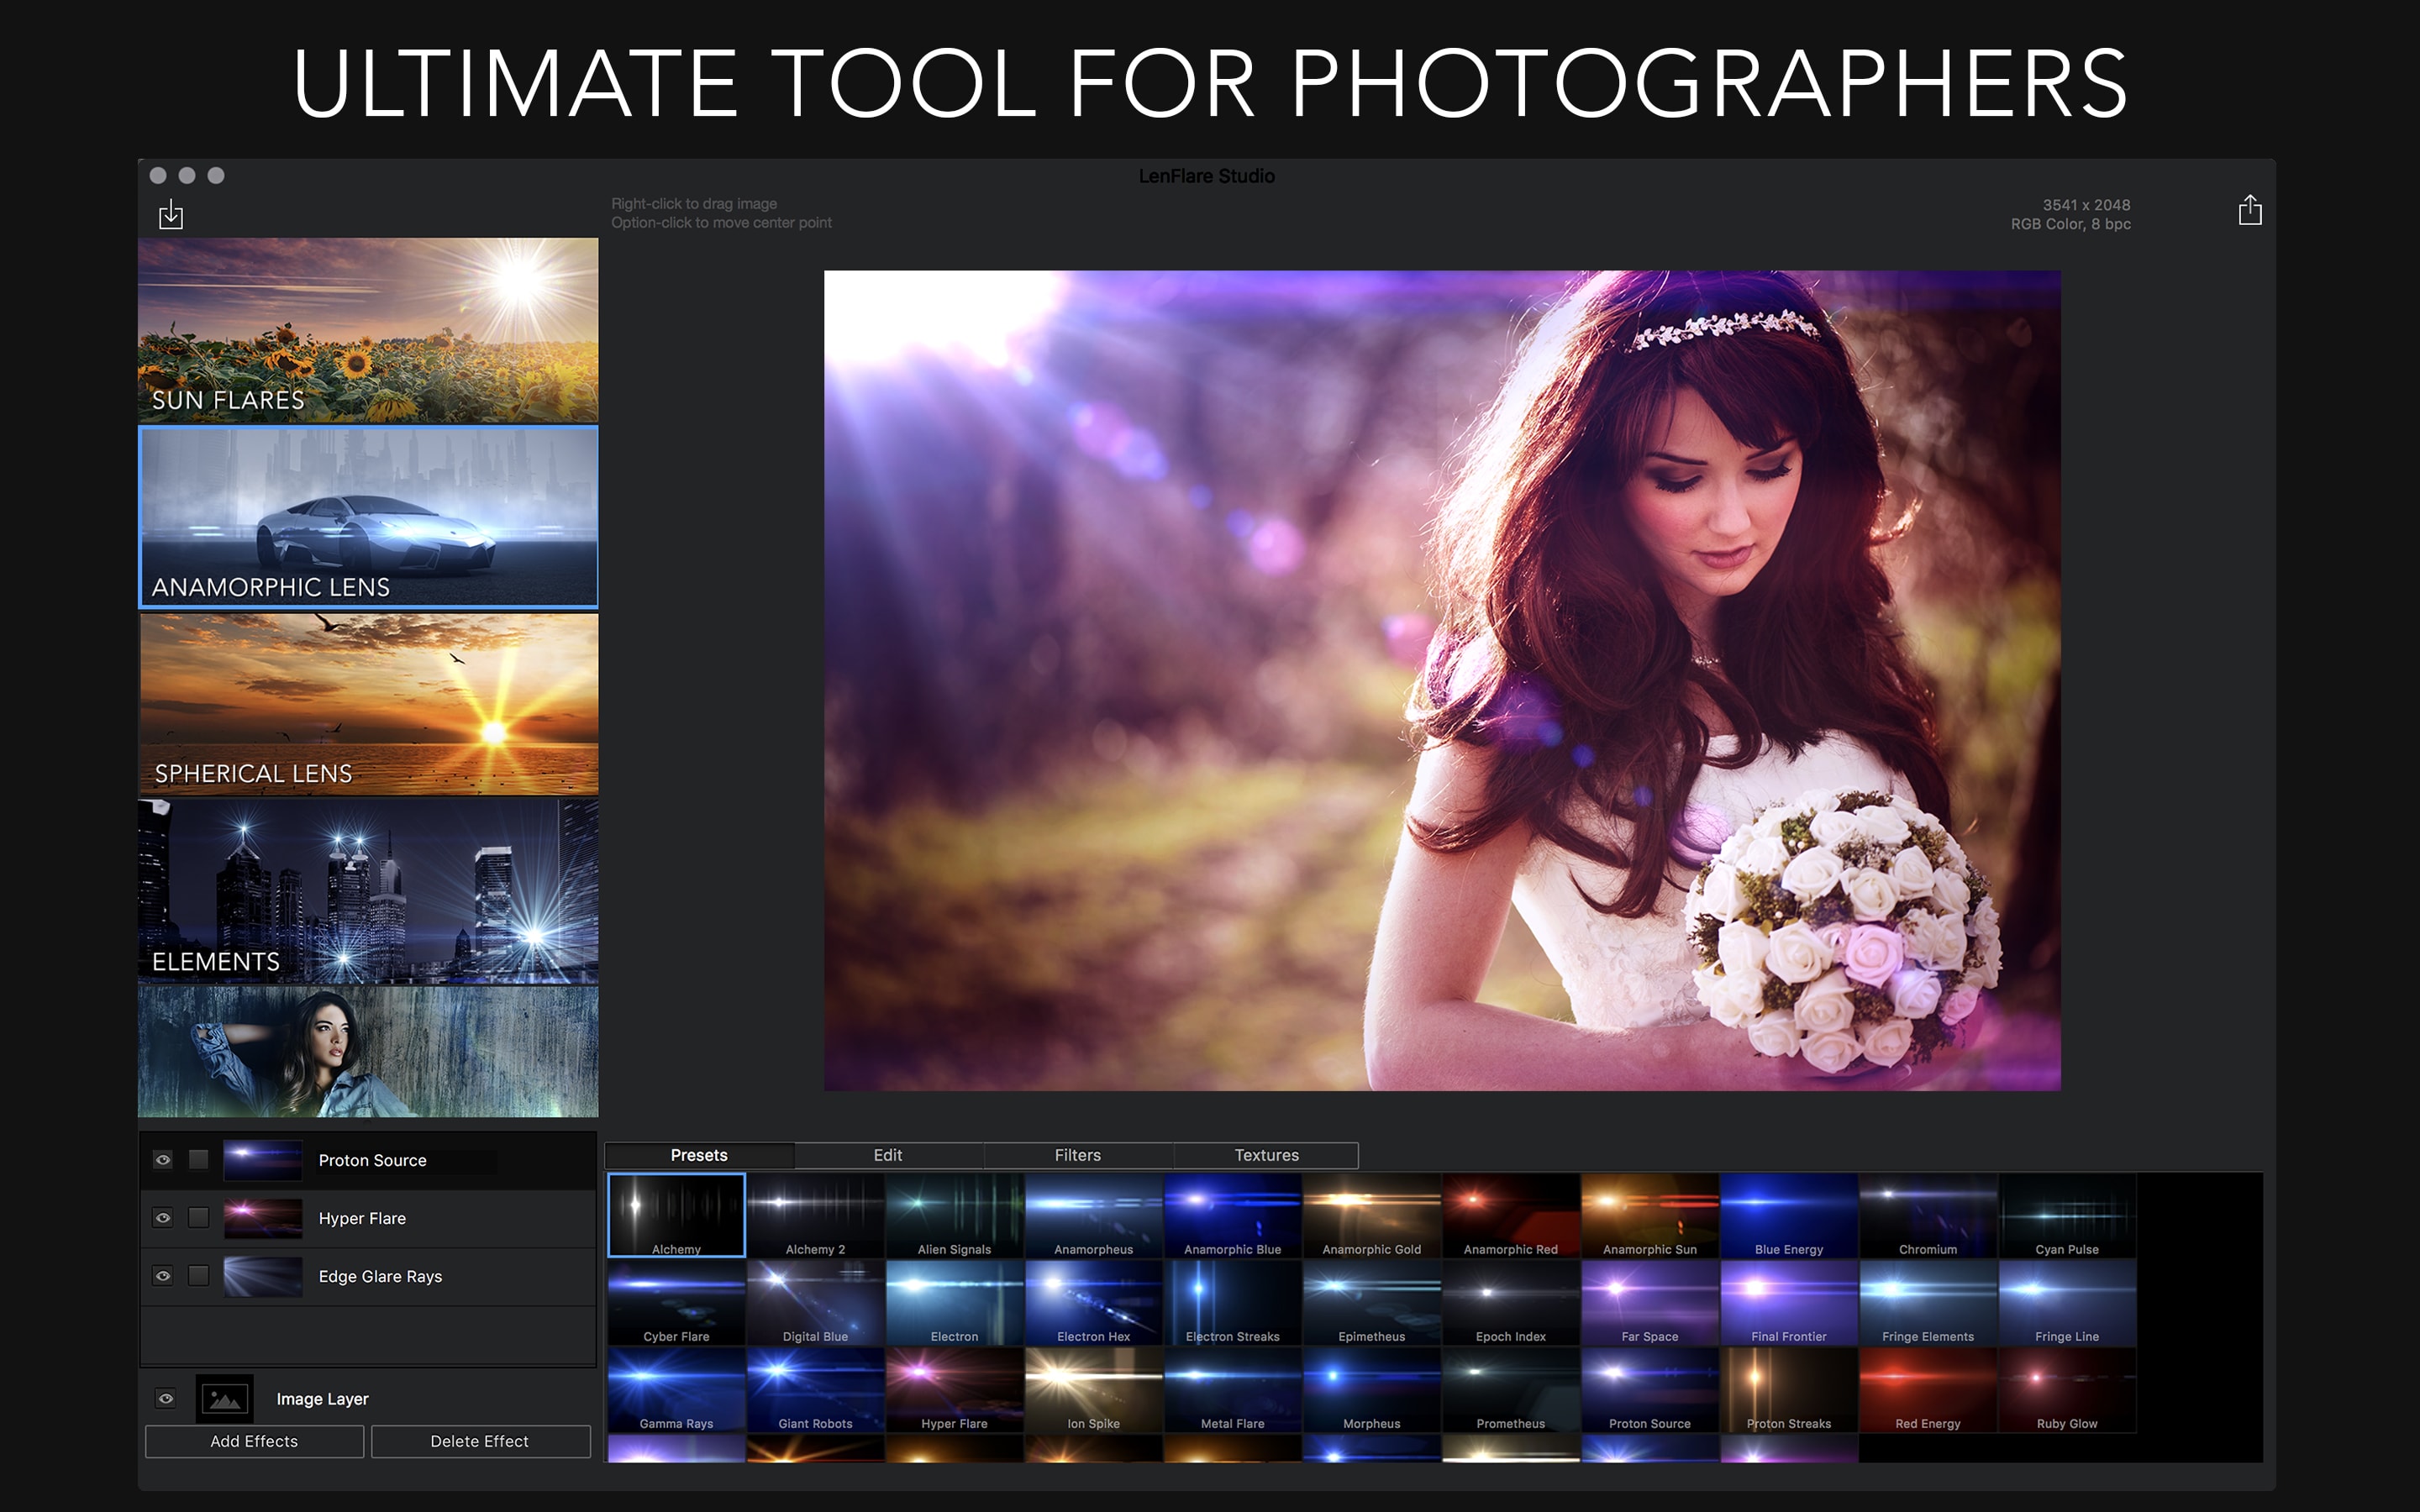2420x1512 pixels.
Task: Click the Image Layer picture thumbnail icon
Action: point(225,1399)
